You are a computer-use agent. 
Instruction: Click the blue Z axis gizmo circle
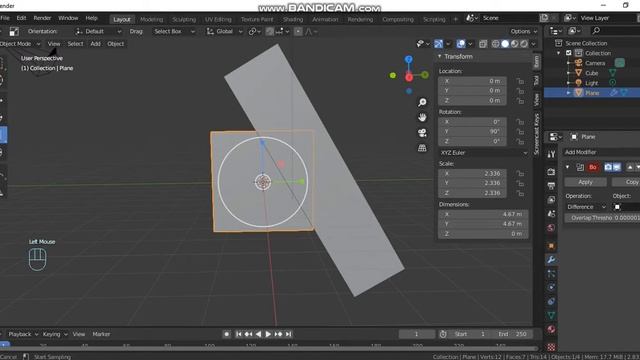point(409,60)
